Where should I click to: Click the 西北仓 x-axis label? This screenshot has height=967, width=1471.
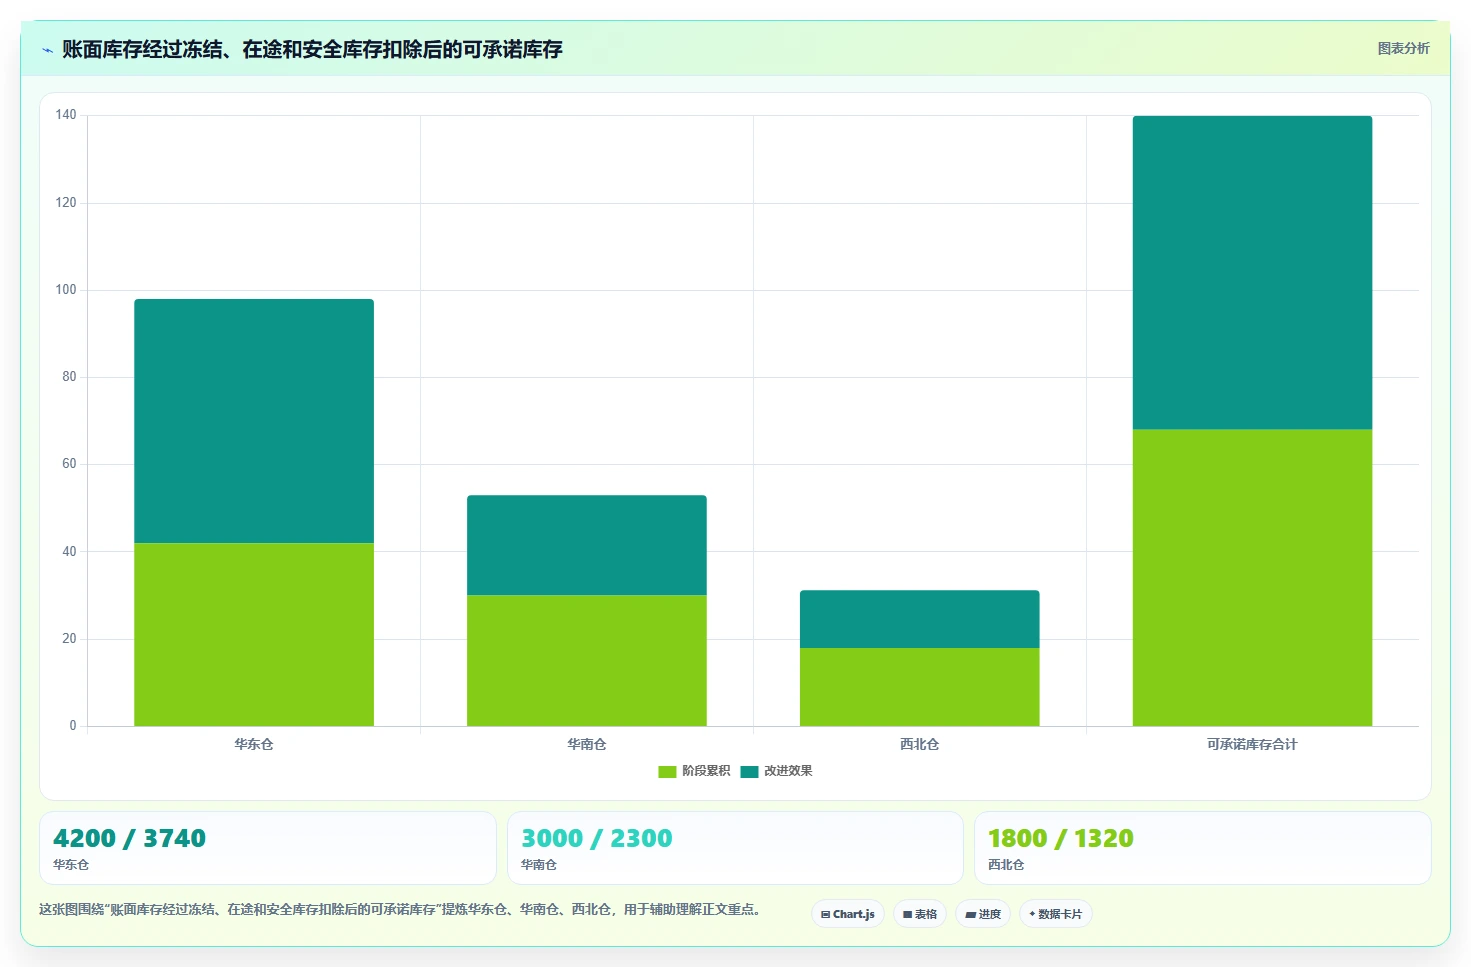(x=920, y=744)
